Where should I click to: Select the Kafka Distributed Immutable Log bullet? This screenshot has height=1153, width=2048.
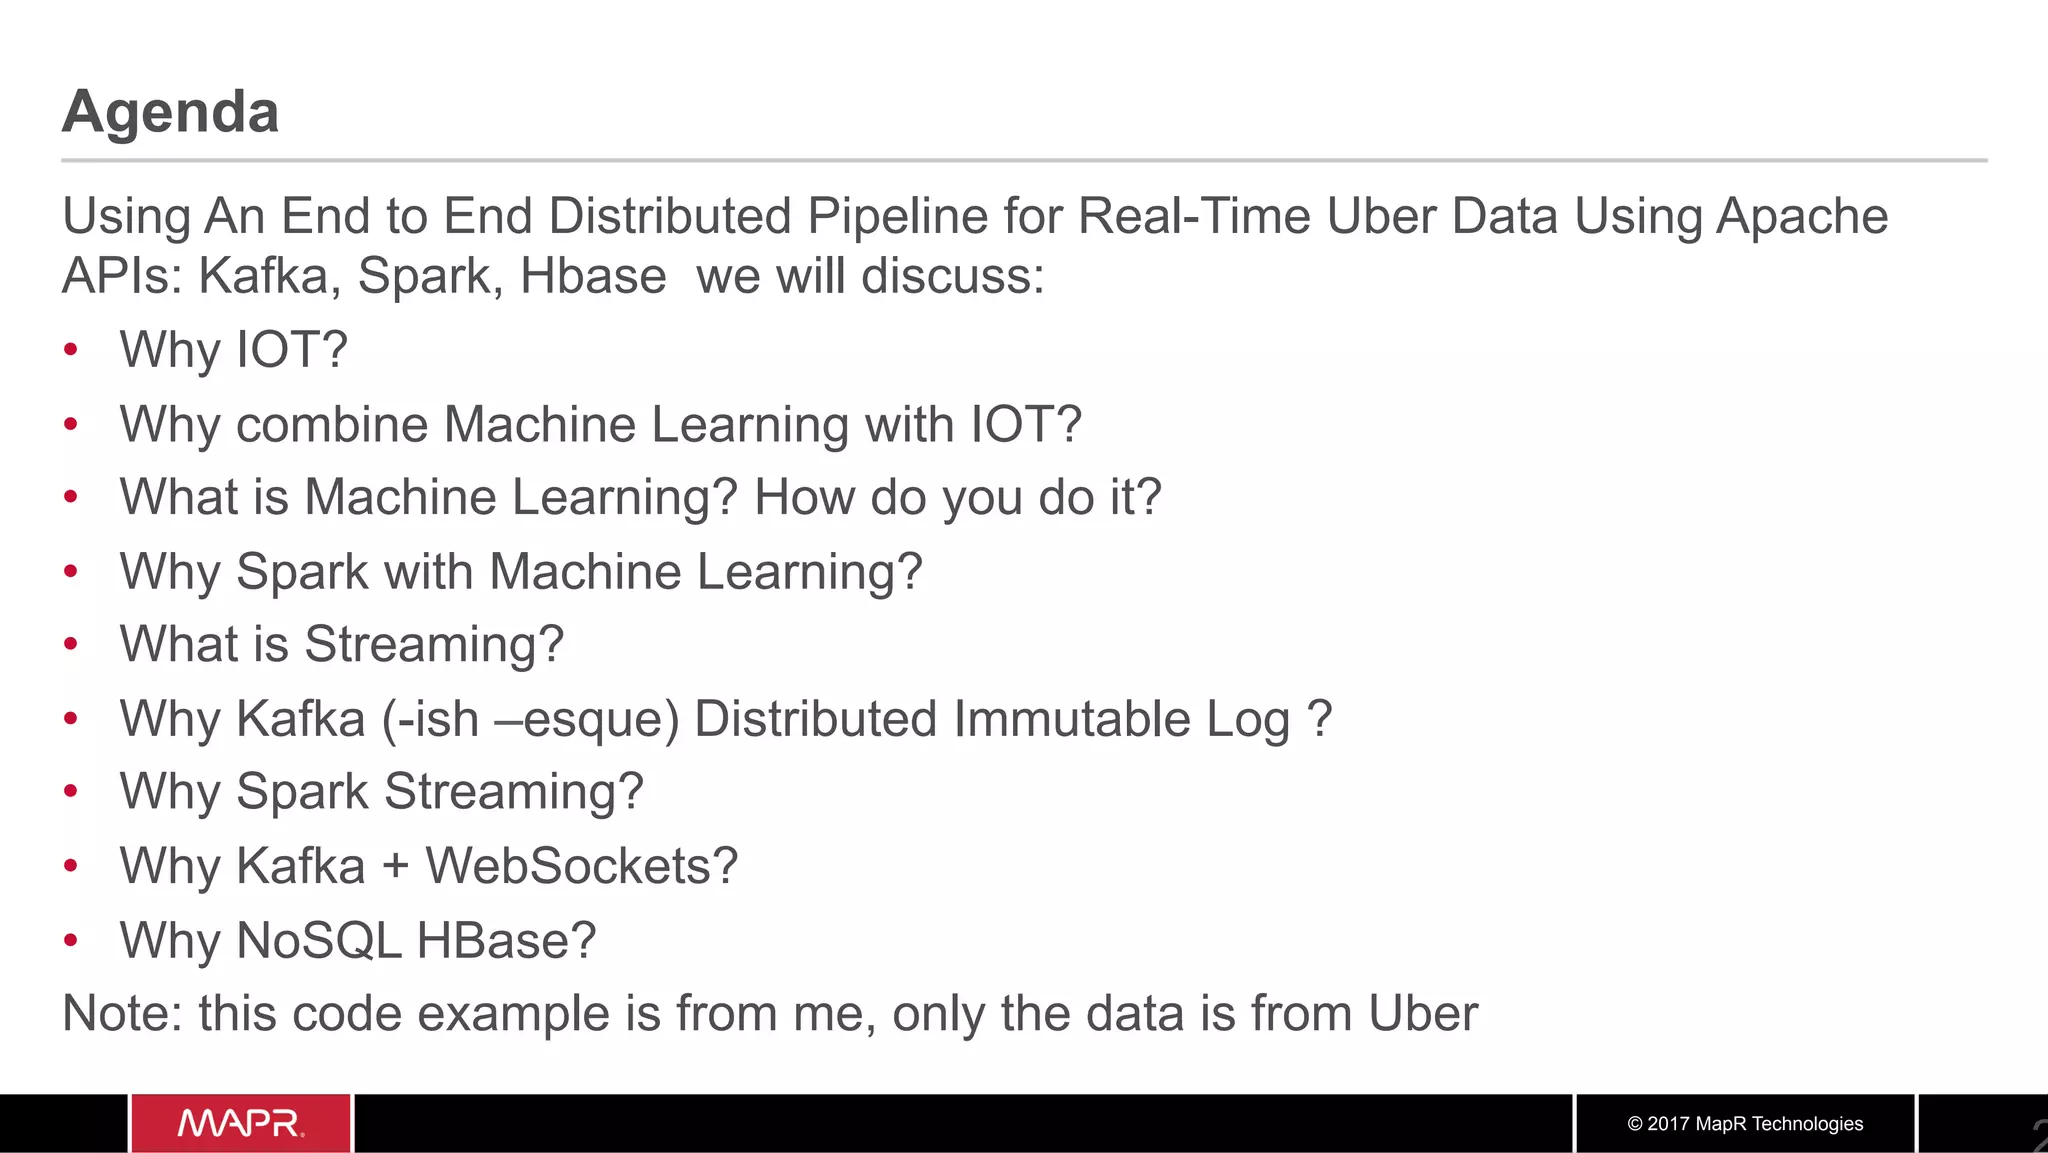[x=726, y=719]
